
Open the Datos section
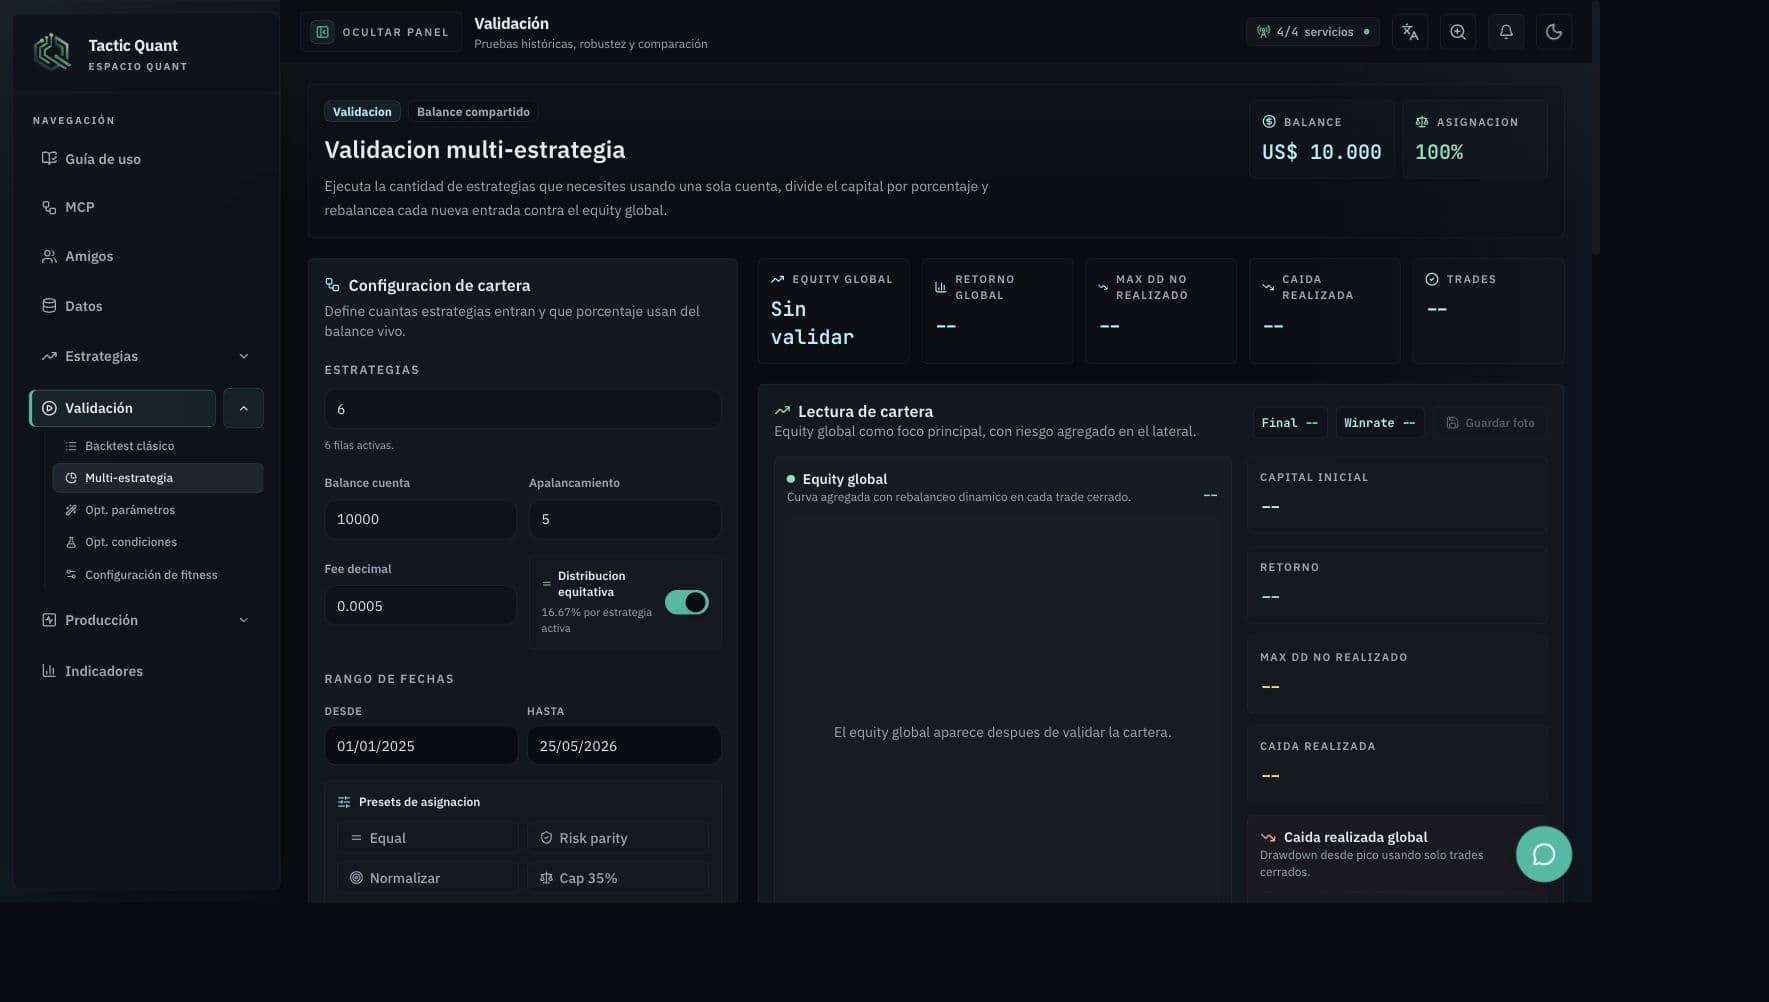click(146, 306)
